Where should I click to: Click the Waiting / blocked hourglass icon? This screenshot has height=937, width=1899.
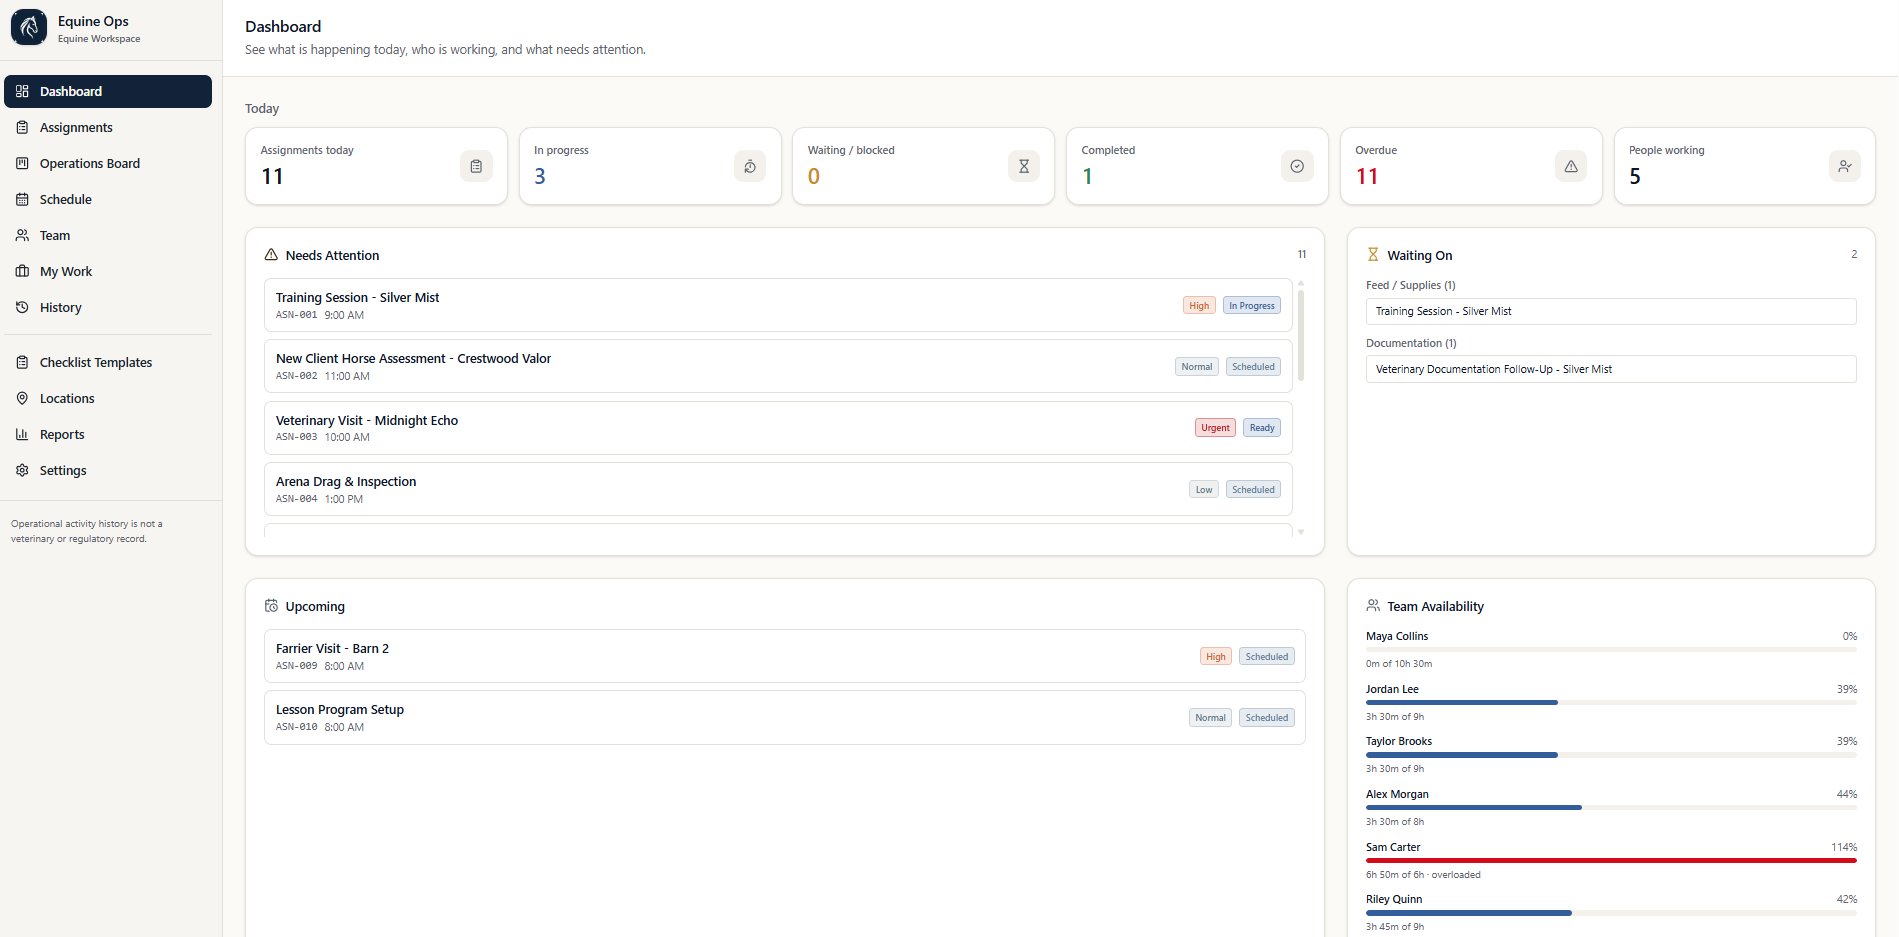click(1024, 166)
